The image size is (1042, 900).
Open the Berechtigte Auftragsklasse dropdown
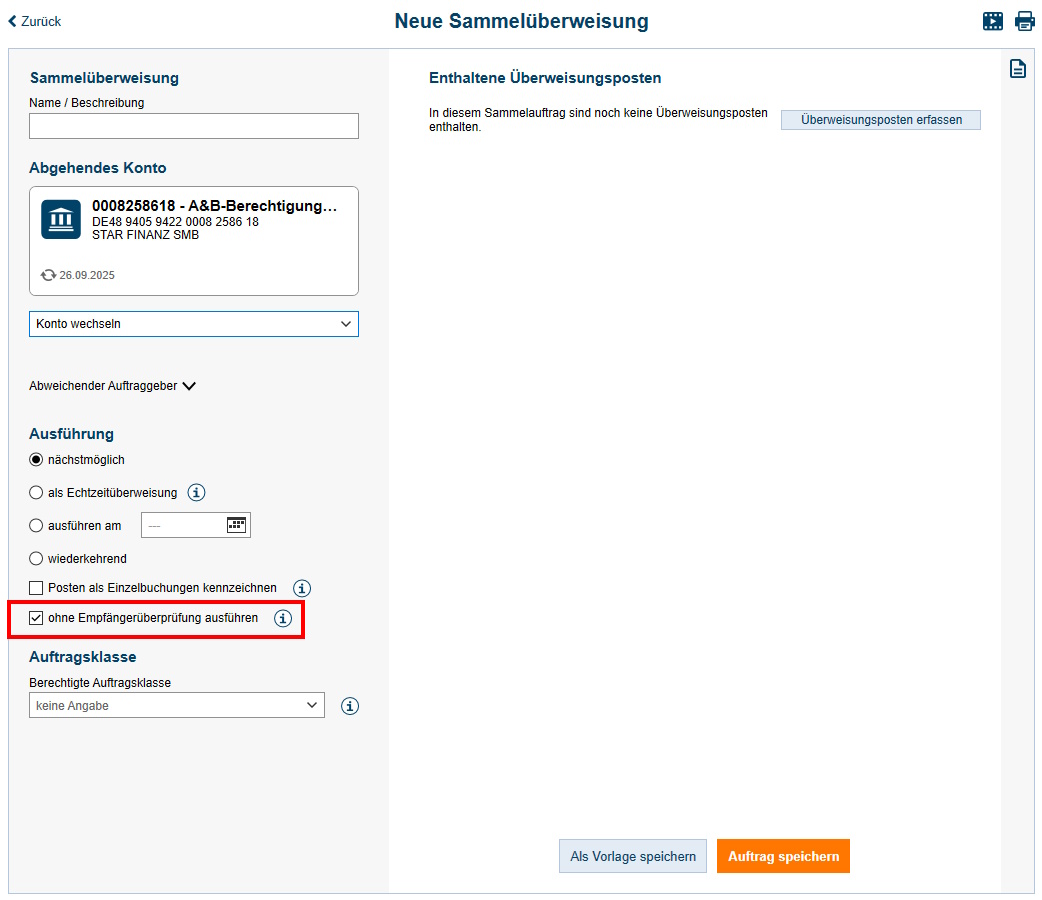pos(176,705)
